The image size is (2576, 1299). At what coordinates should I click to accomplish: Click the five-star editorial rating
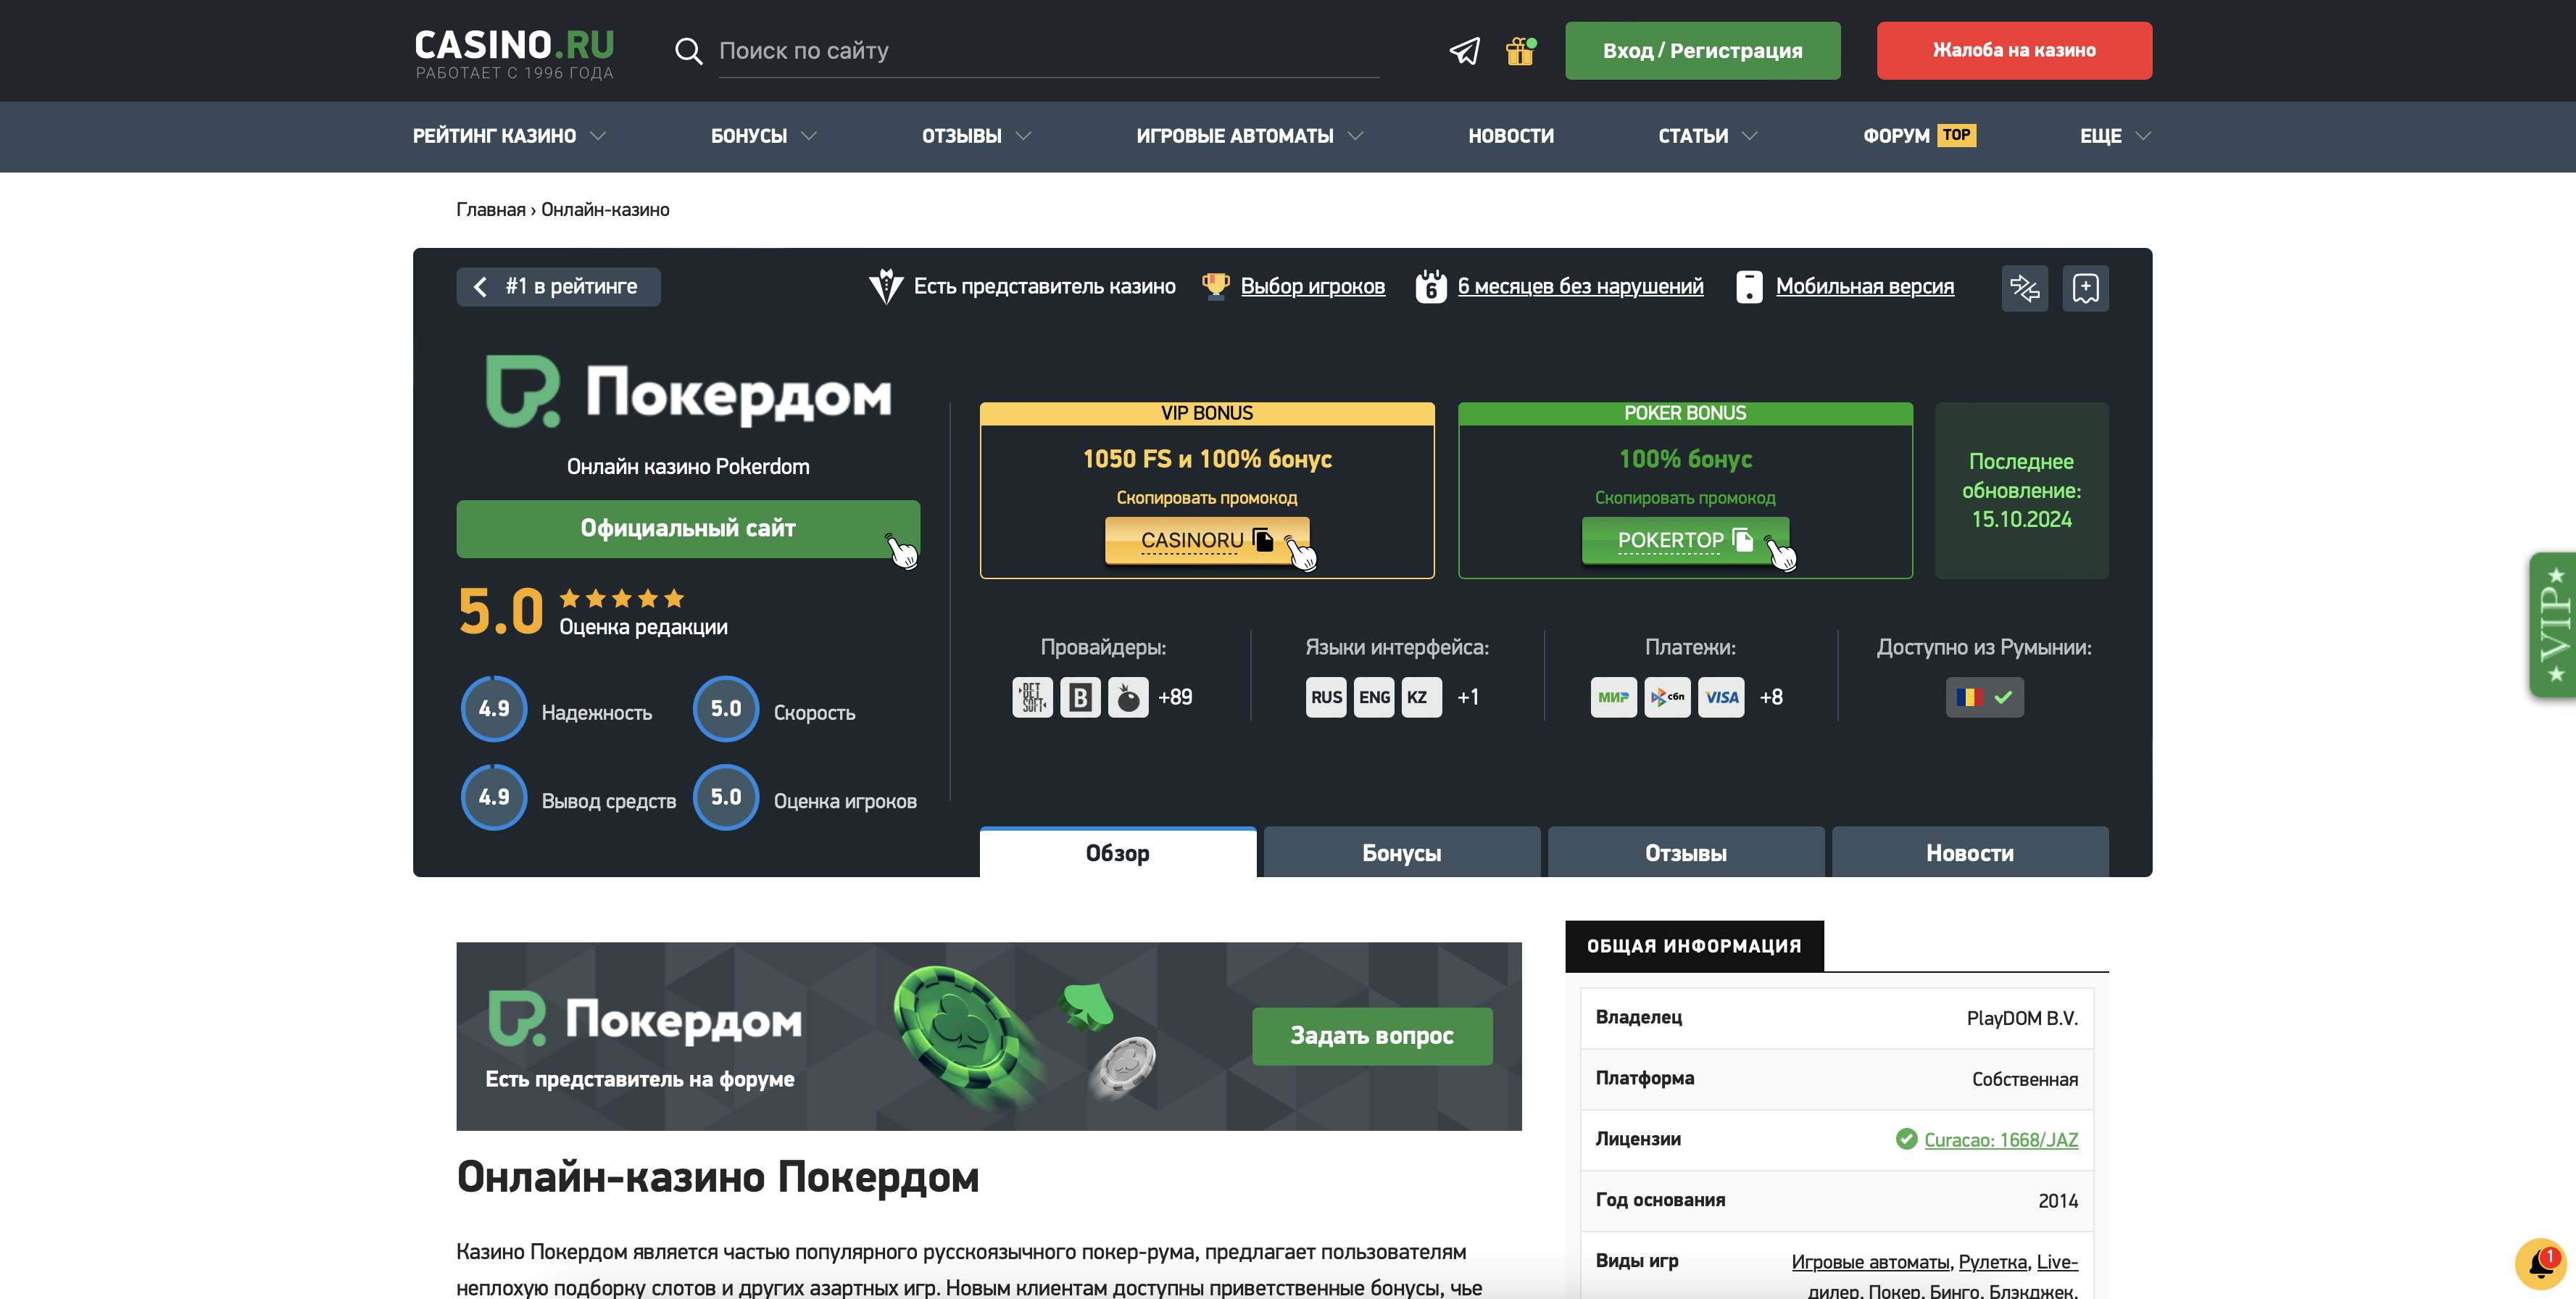pyautogui.click(x=621, y=598)
